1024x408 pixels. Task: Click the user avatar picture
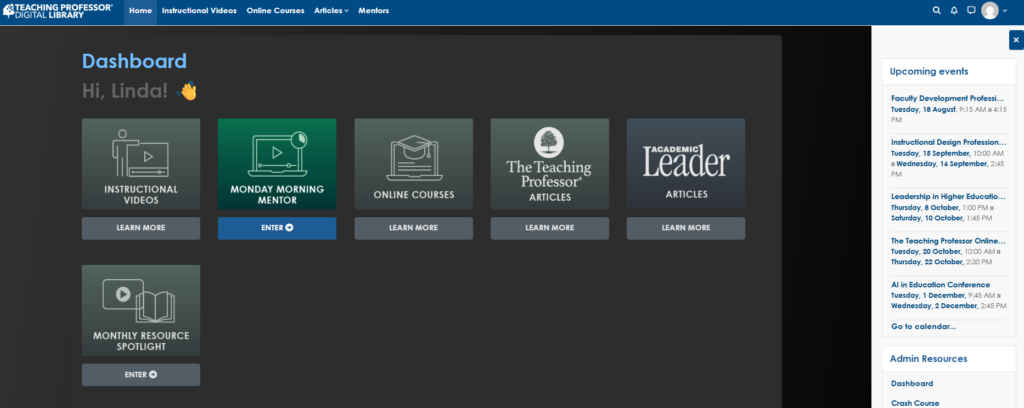click(990, 10)
